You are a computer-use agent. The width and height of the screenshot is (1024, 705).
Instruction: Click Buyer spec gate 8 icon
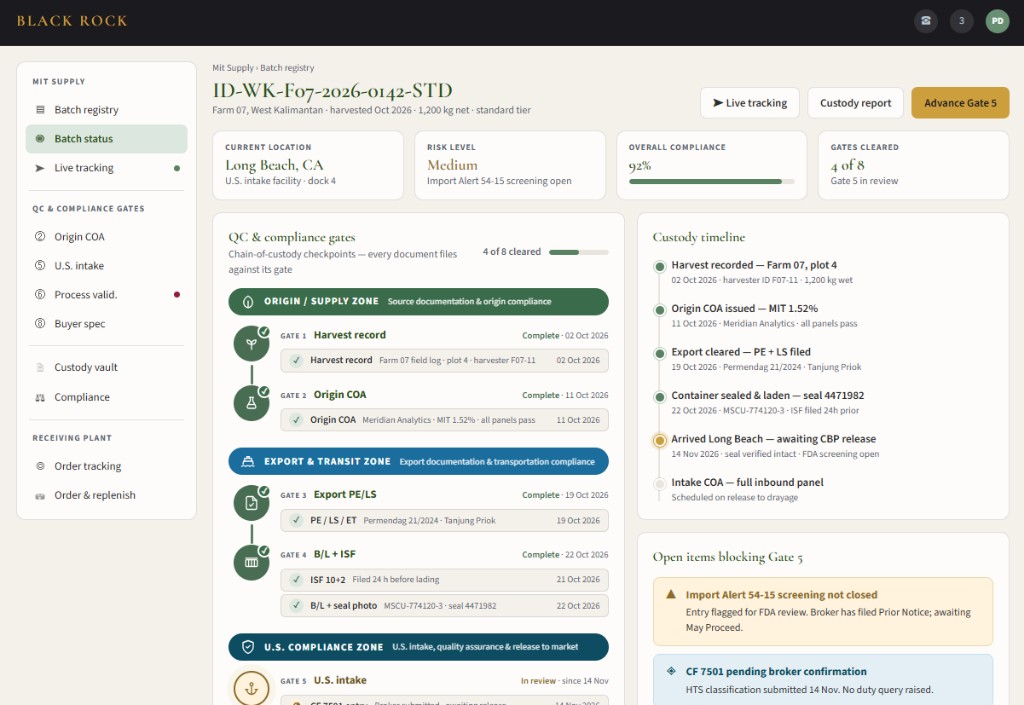pyautogui.click(x=40, y=323)
